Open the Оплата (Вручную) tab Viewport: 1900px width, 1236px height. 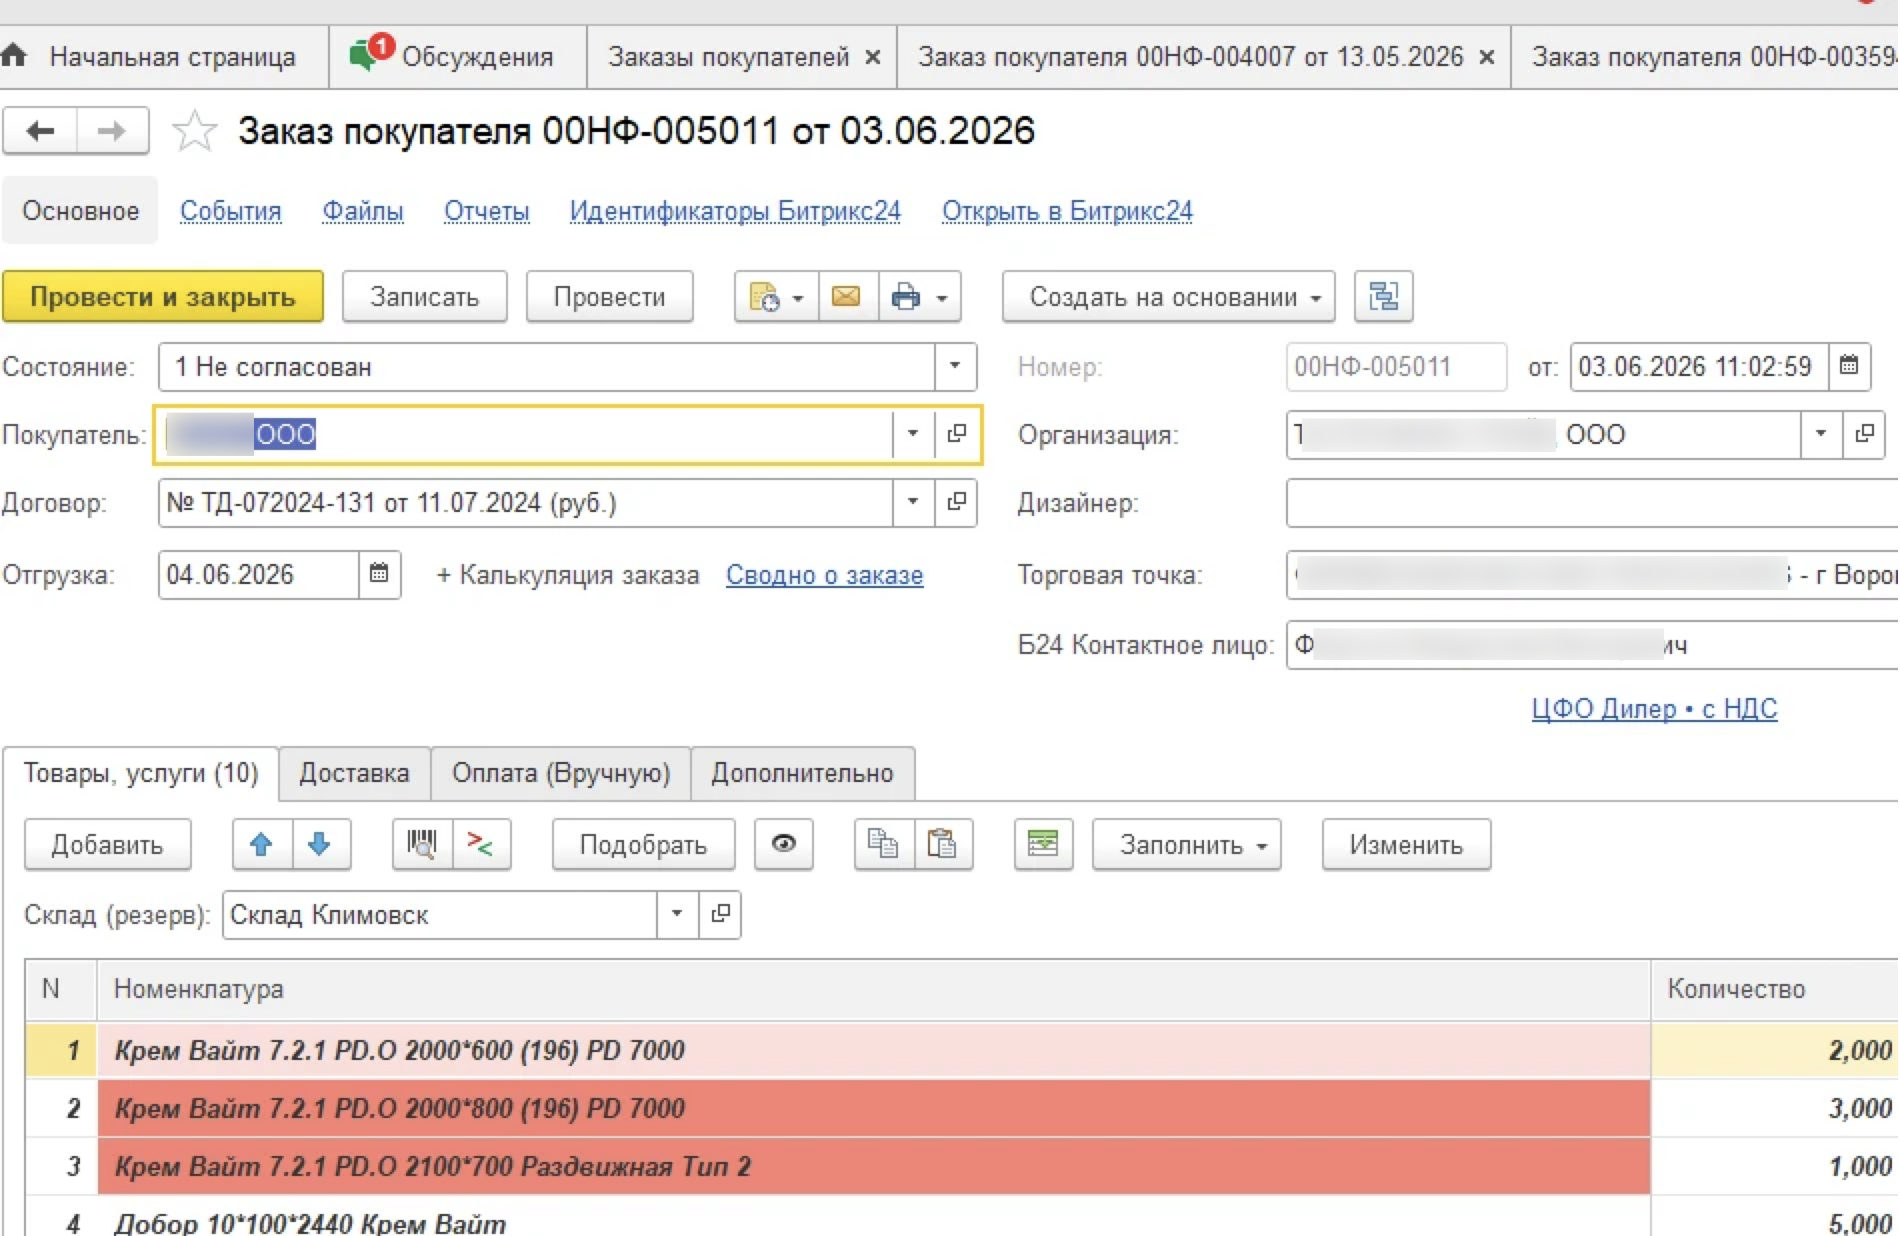(561, 774)
